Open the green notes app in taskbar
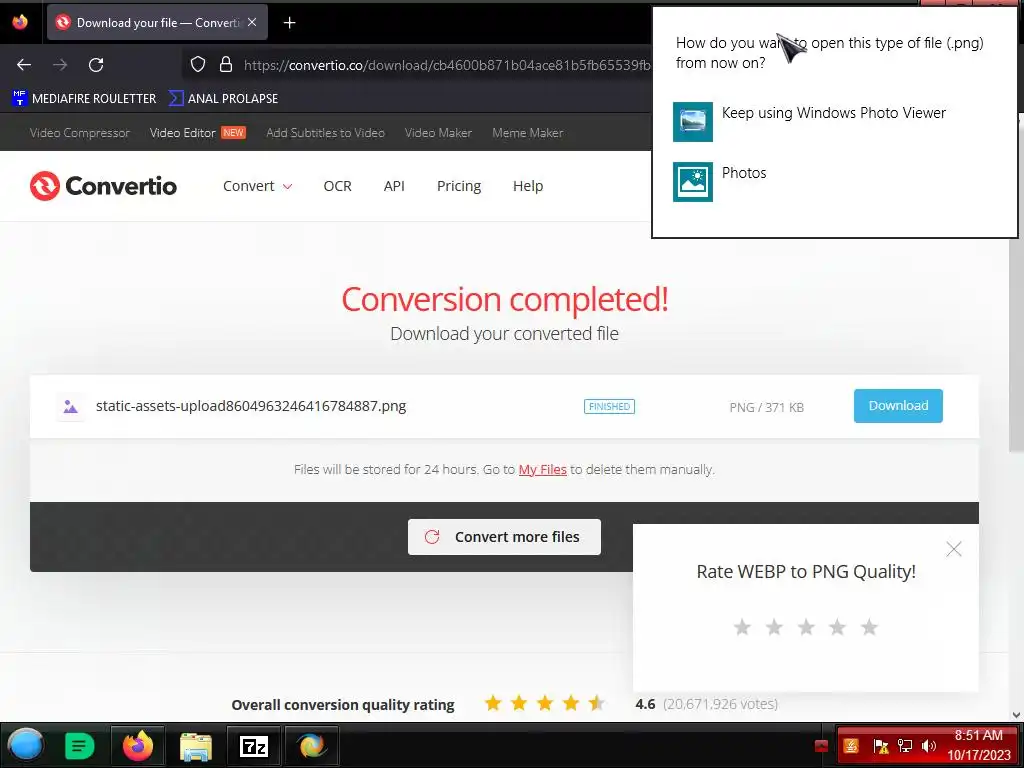 80,746
